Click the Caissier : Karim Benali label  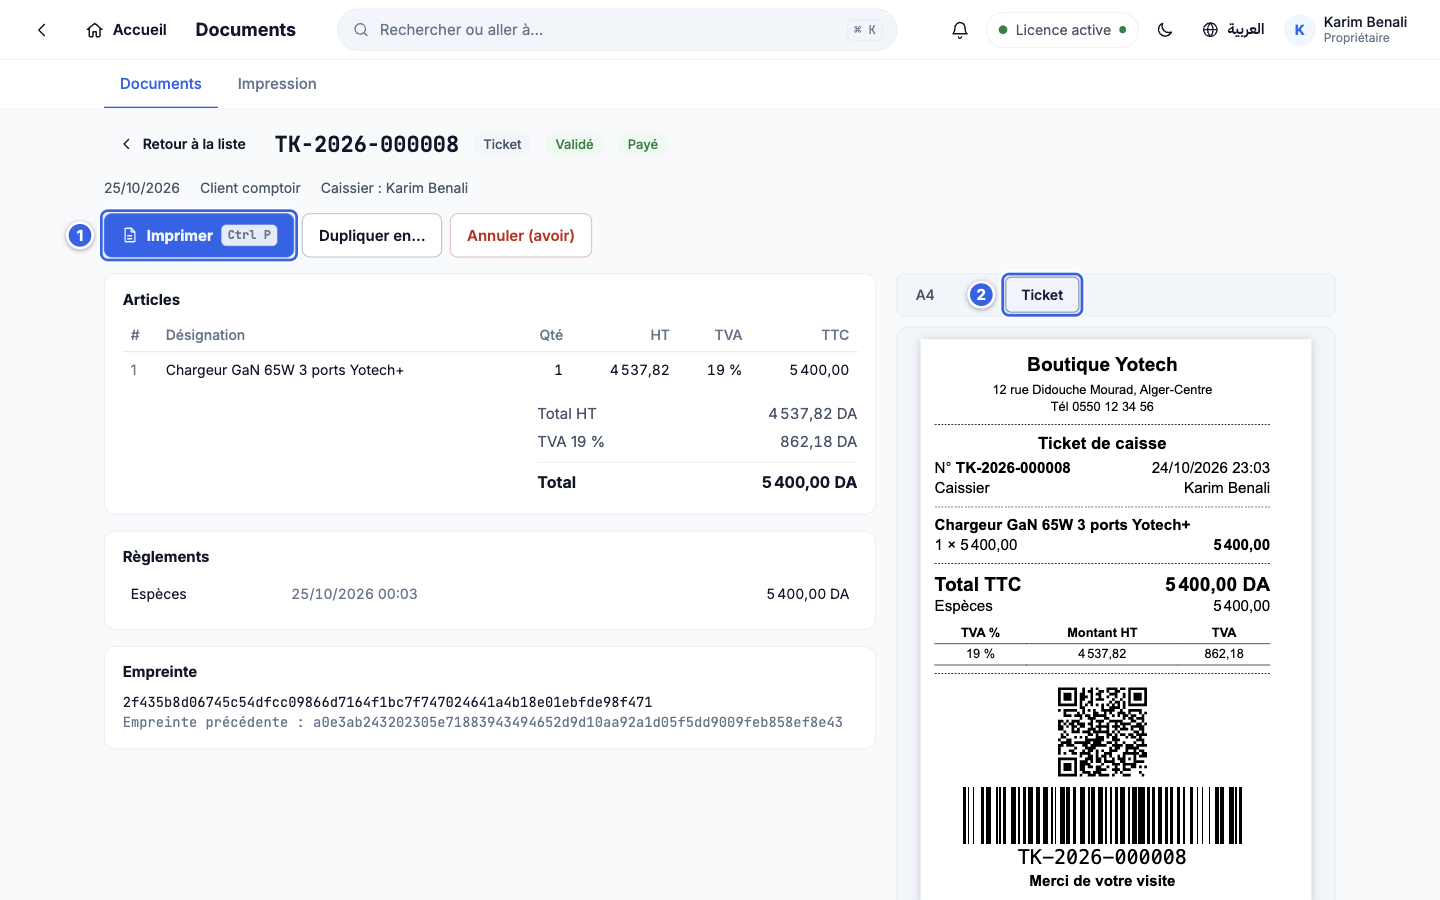point(394,188)
